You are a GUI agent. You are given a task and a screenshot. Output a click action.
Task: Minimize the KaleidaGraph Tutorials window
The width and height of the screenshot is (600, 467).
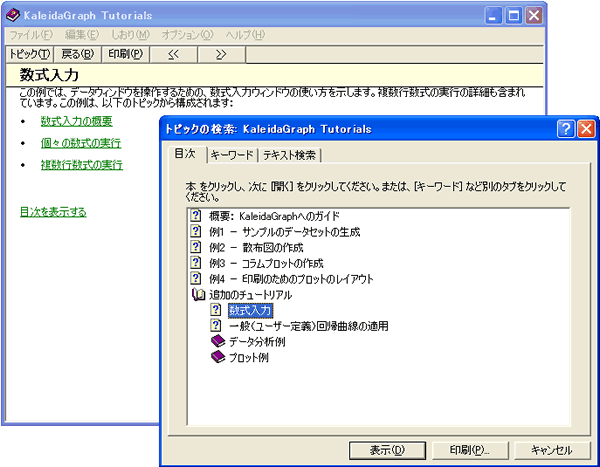tap(493, 16)
